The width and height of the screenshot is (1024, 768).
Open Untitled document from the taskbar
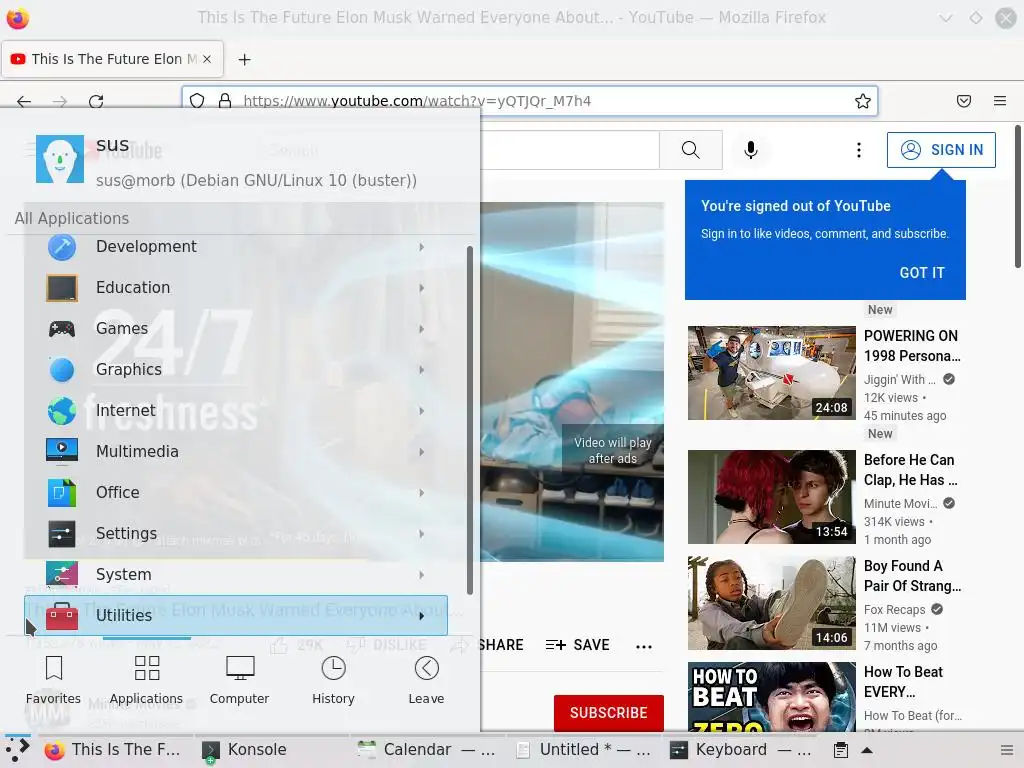pyautogui.click(x=583, y=750)
